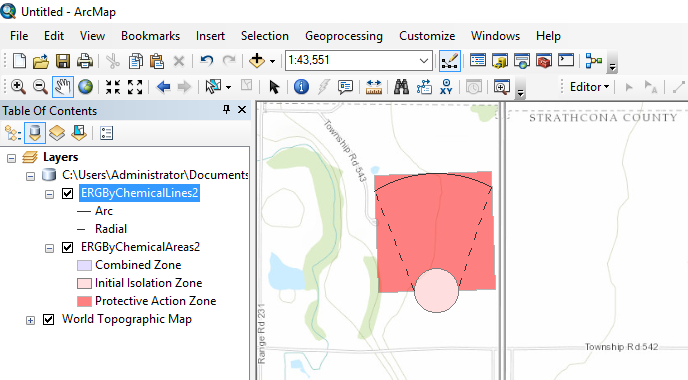Expand World Topographic Map layer

pyautogui.click(x=30, y=320)
